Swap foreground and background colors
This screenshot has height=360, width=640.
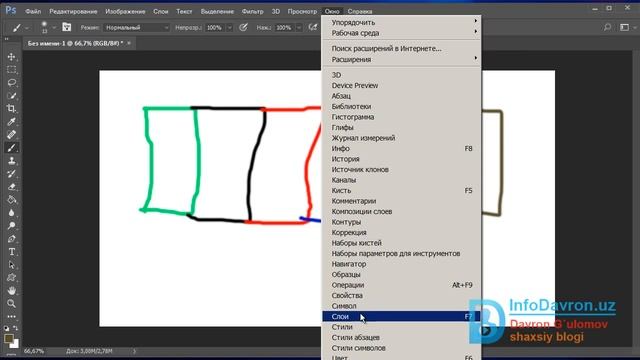[x=16, y=328]
